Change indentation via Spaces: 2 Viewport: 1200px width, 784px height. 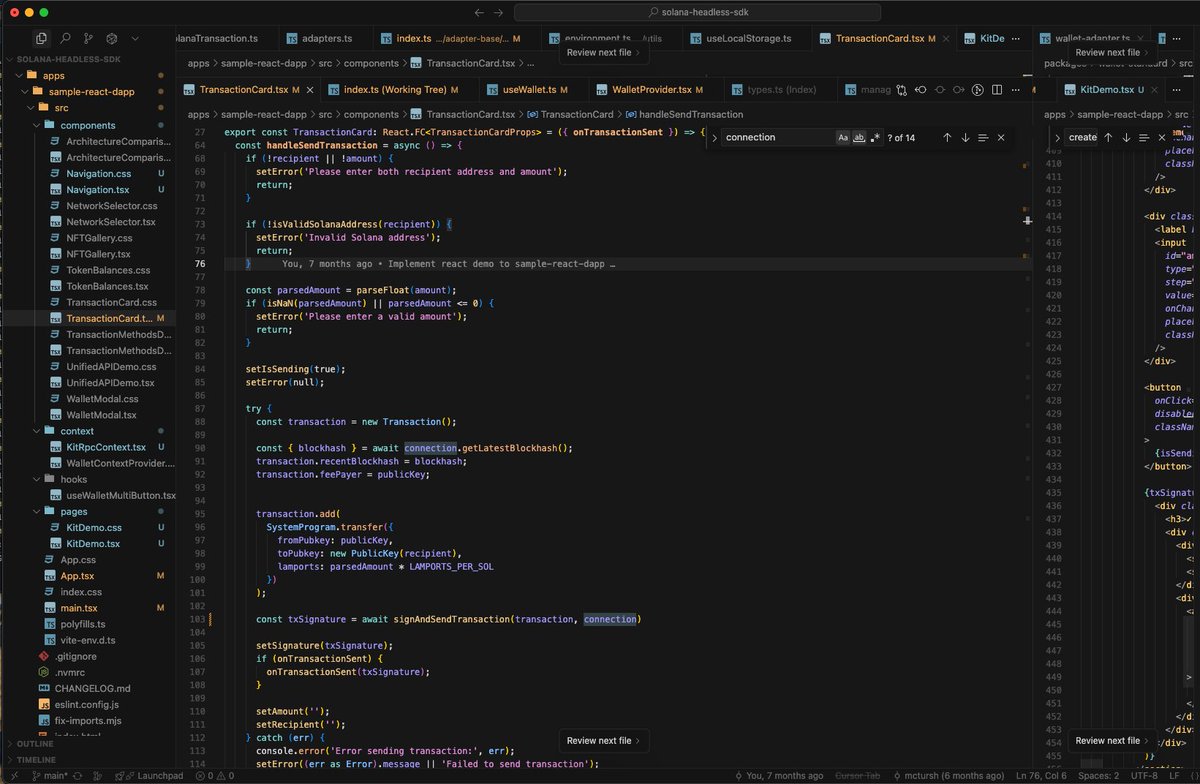pyautogui.click(x=1100, y=776)
